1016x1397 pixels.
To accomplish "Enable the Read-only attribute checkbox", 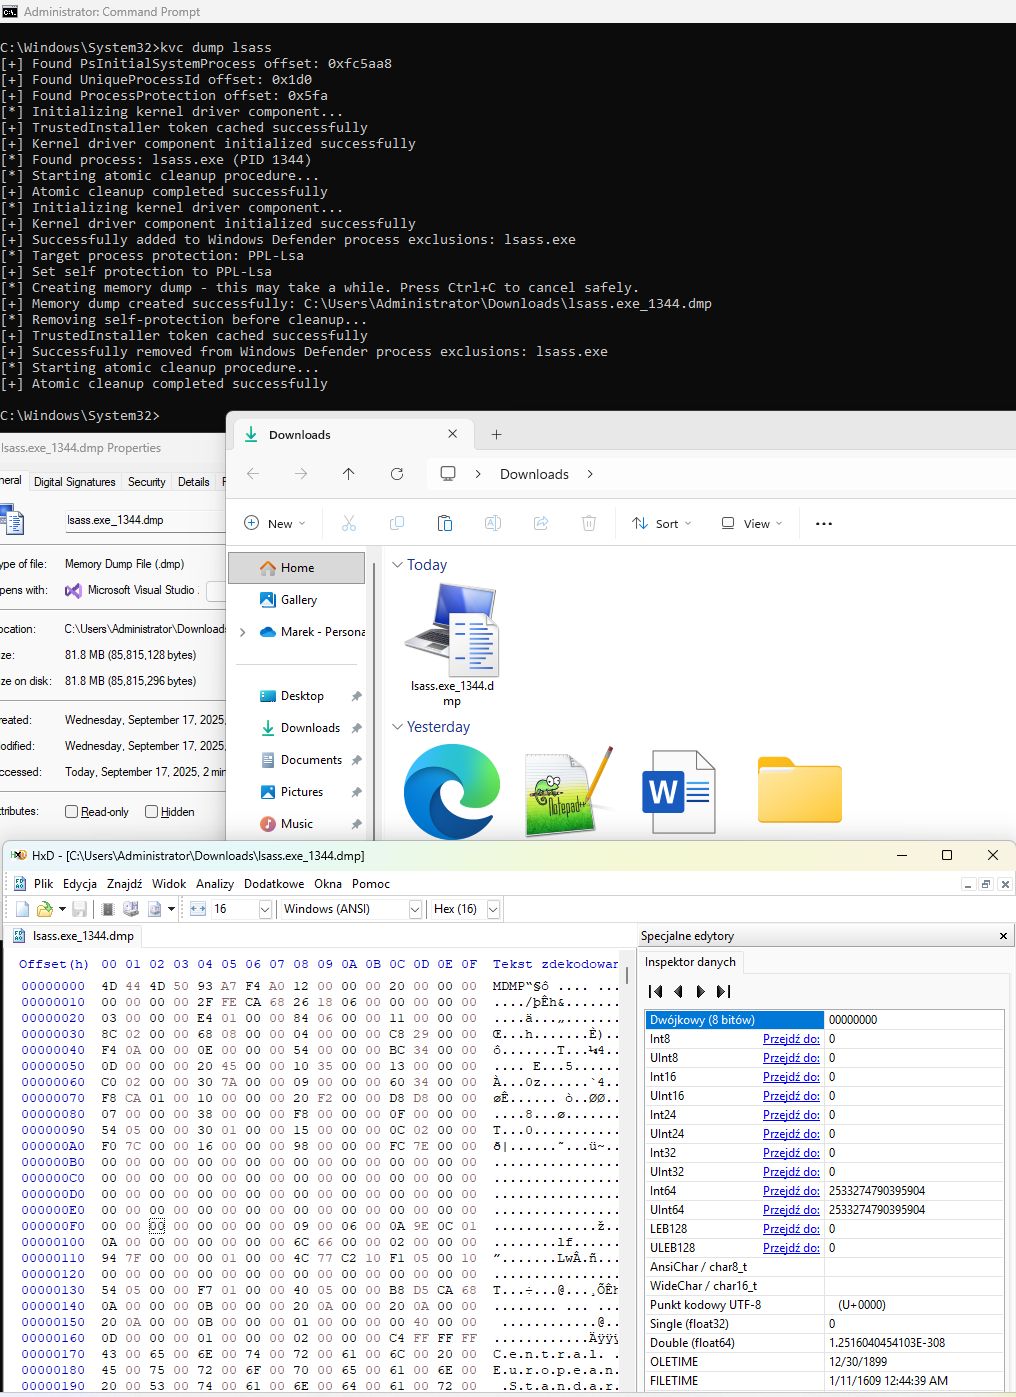I will click(x=72, y=812).
